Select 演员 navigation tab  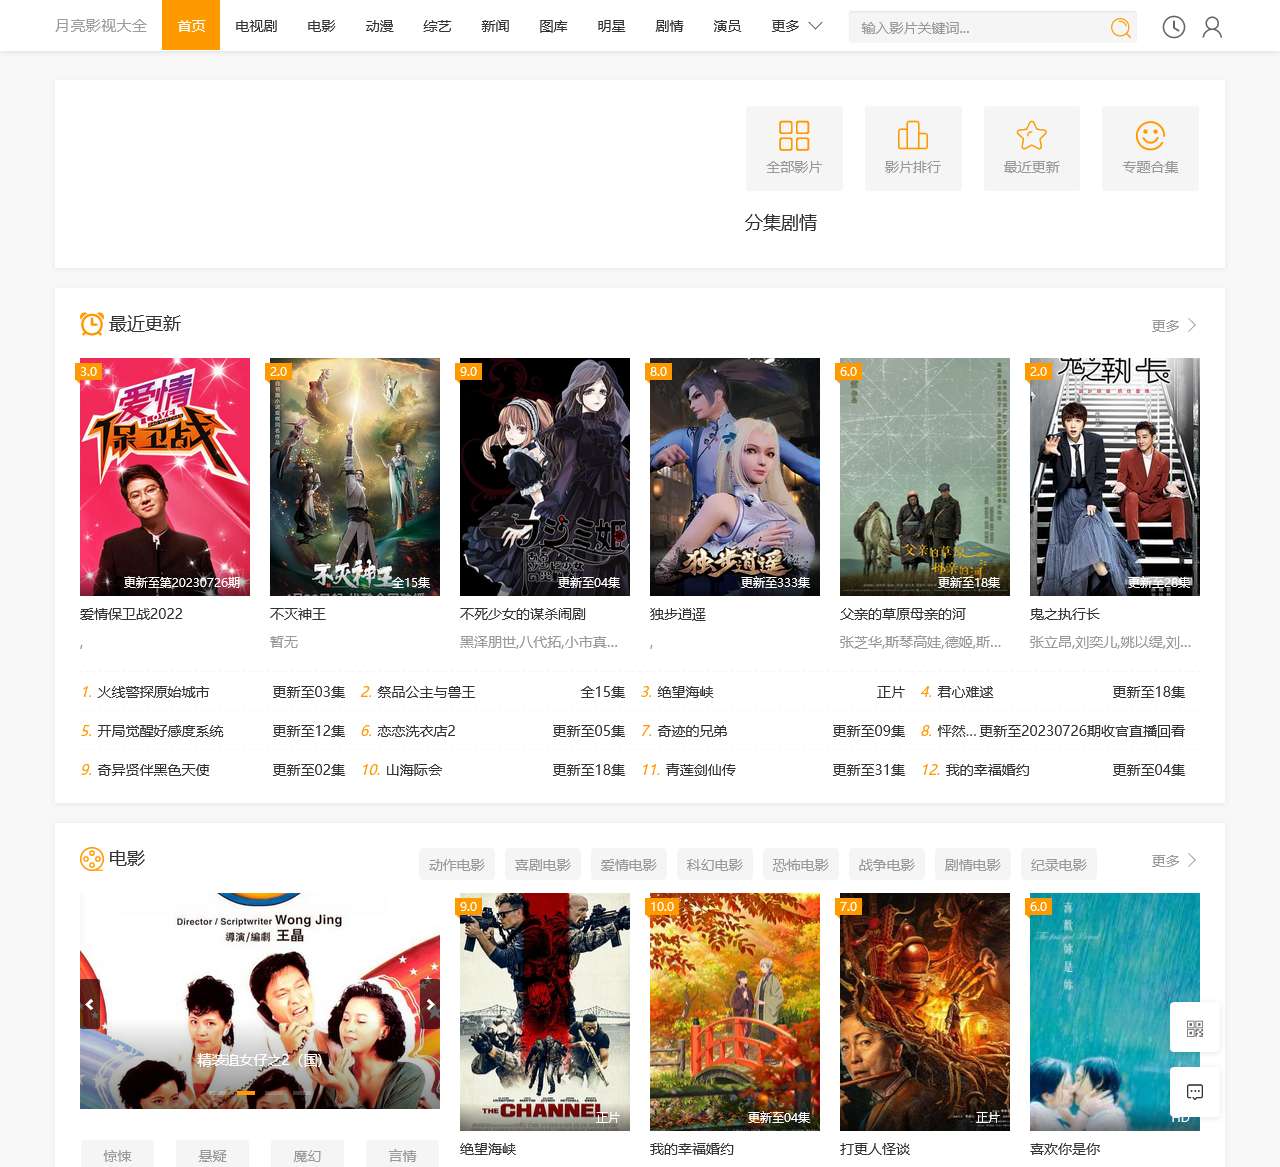point(727,26)
